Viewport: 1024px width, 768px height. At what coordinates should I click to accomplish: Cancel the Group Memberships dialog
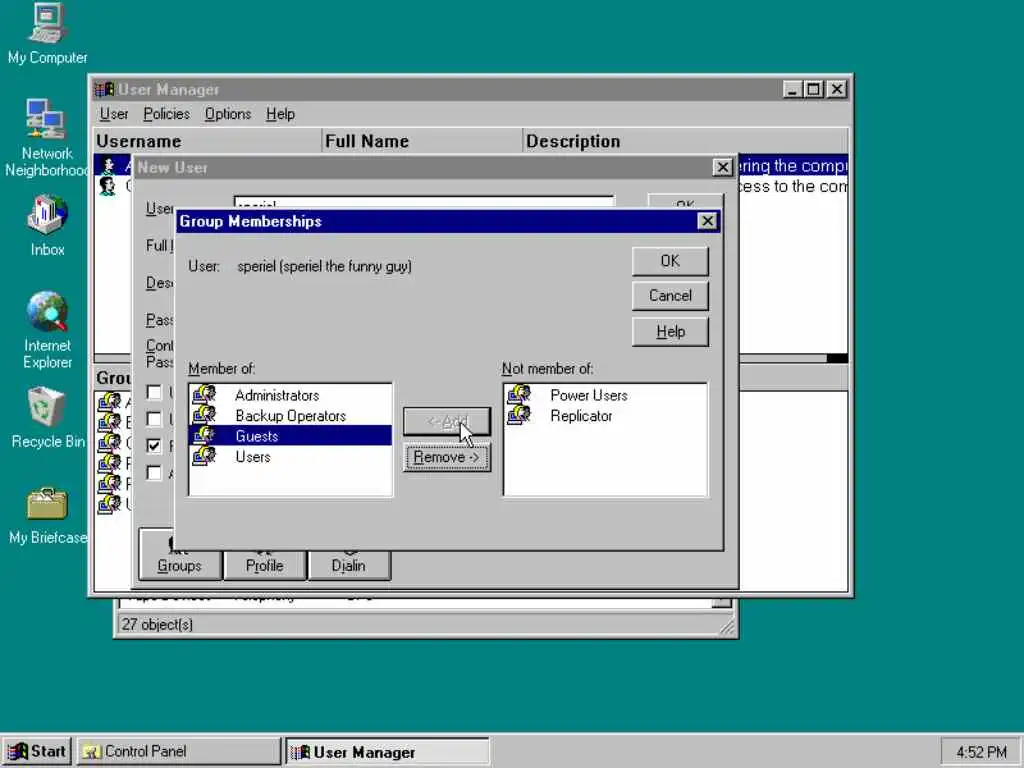coord(670,296)
